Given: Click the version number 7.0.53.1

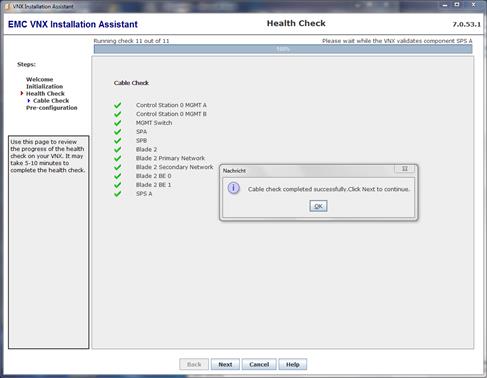Looking at the screenshot, I should 466,24.
